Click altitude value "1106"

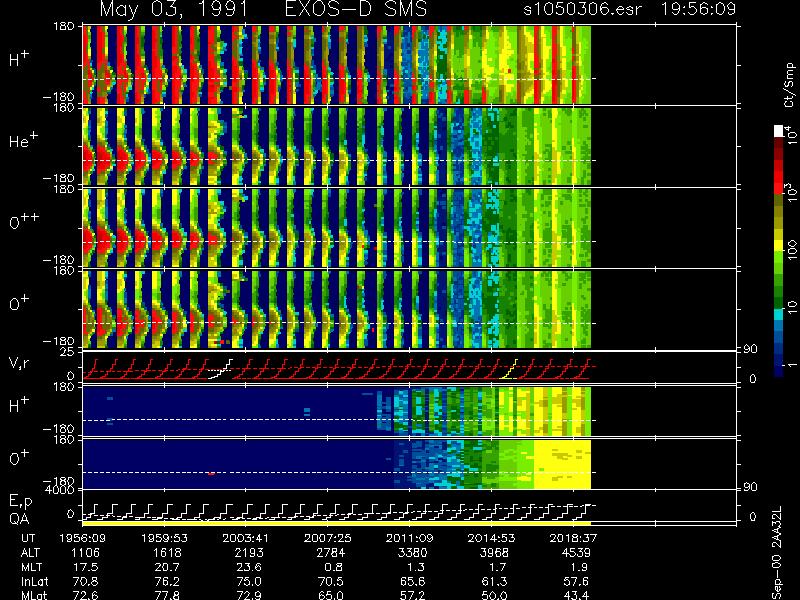[x=86, y=553]
